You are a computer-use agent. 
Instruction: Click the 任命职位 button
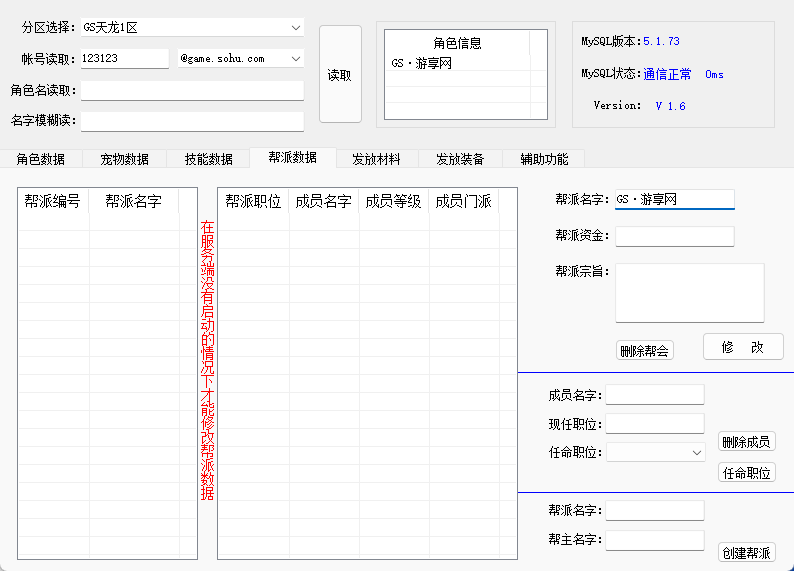point(747,473)
